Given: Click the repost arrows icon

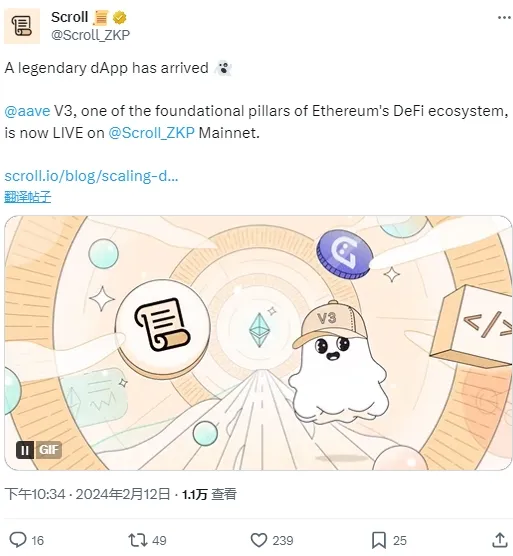Looking at the screenshot, I should pos(138,540).
